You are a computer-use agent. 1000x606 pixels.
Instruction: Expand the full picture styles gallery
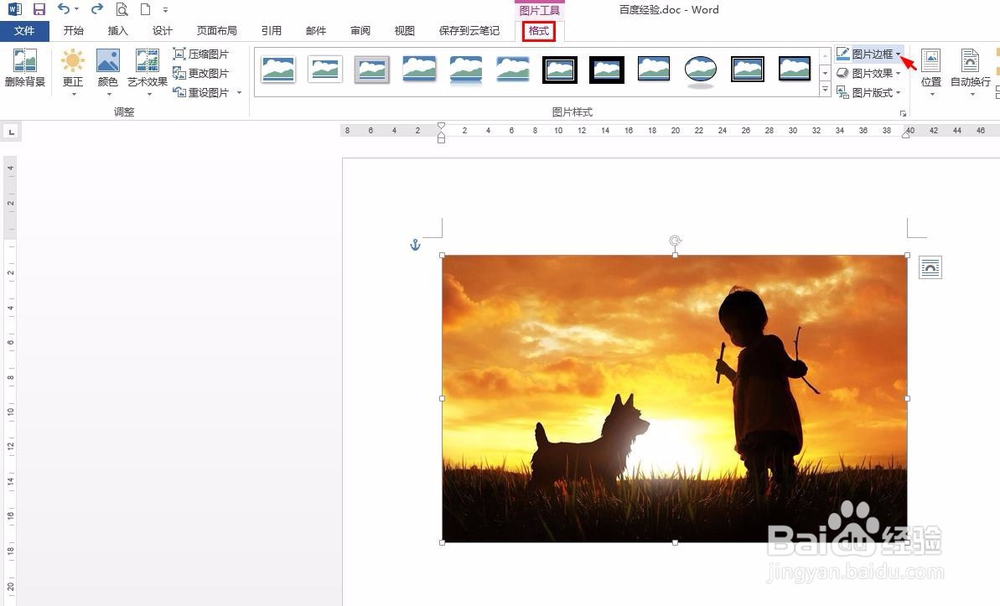click(x=825, y=90)
